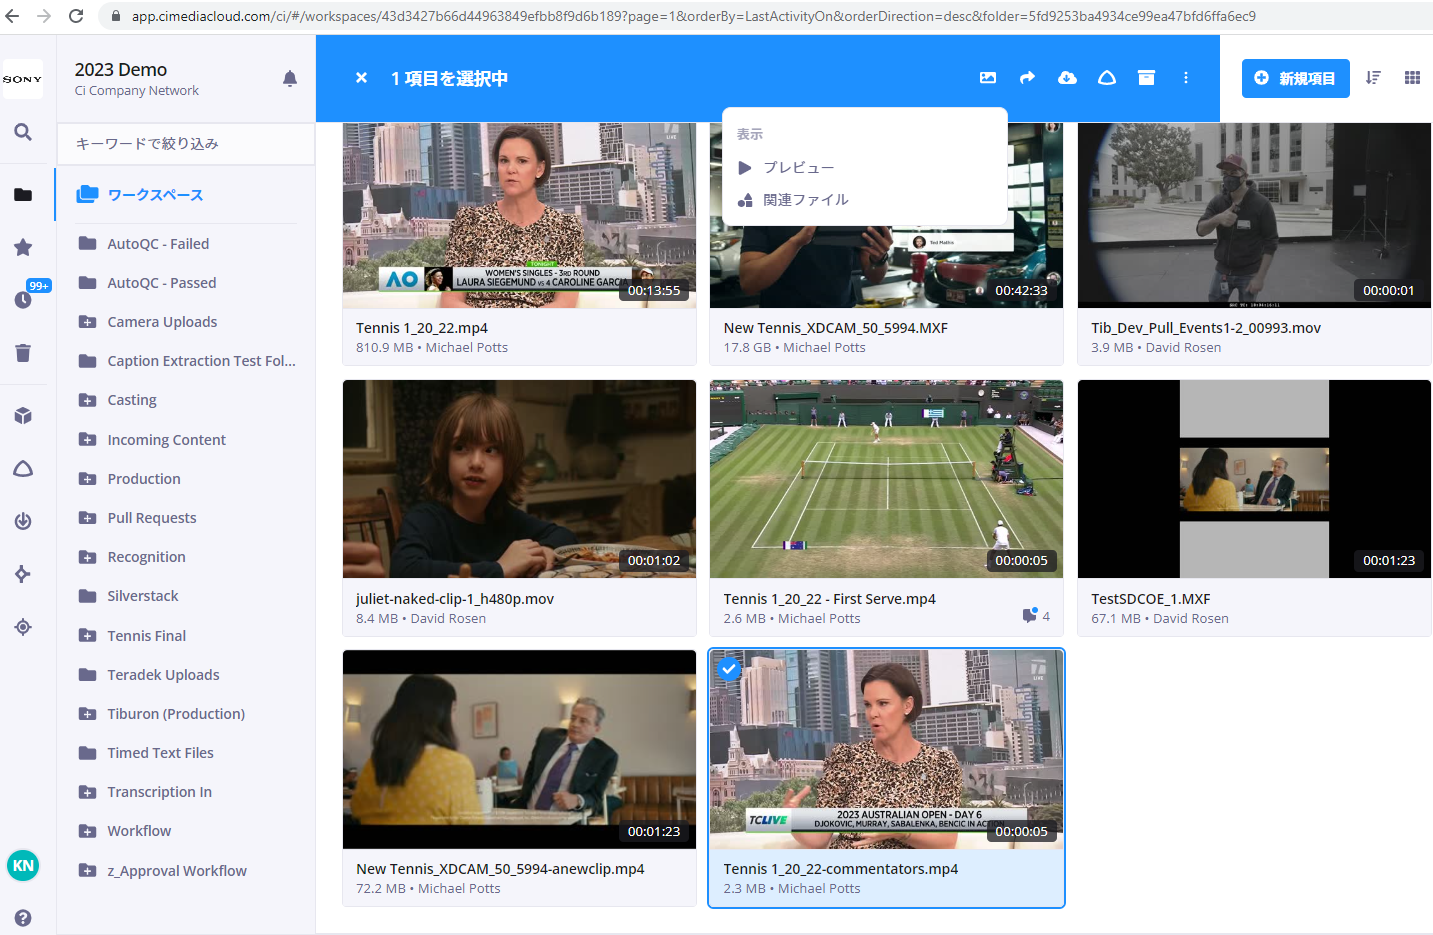Open the Transcription In folder
Image resolution: width=1433 pixels, height=935 pixels.
tap(159, 792)
